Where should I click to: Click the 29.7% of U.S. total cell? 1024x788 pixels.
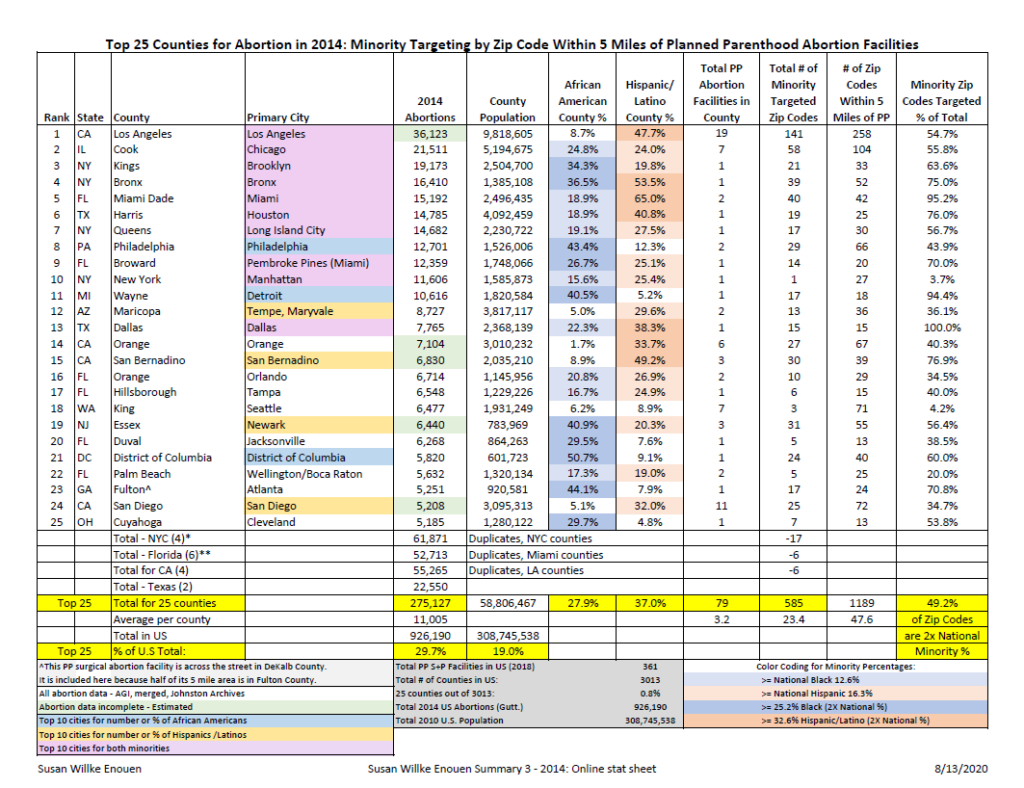tap(430, 652)
